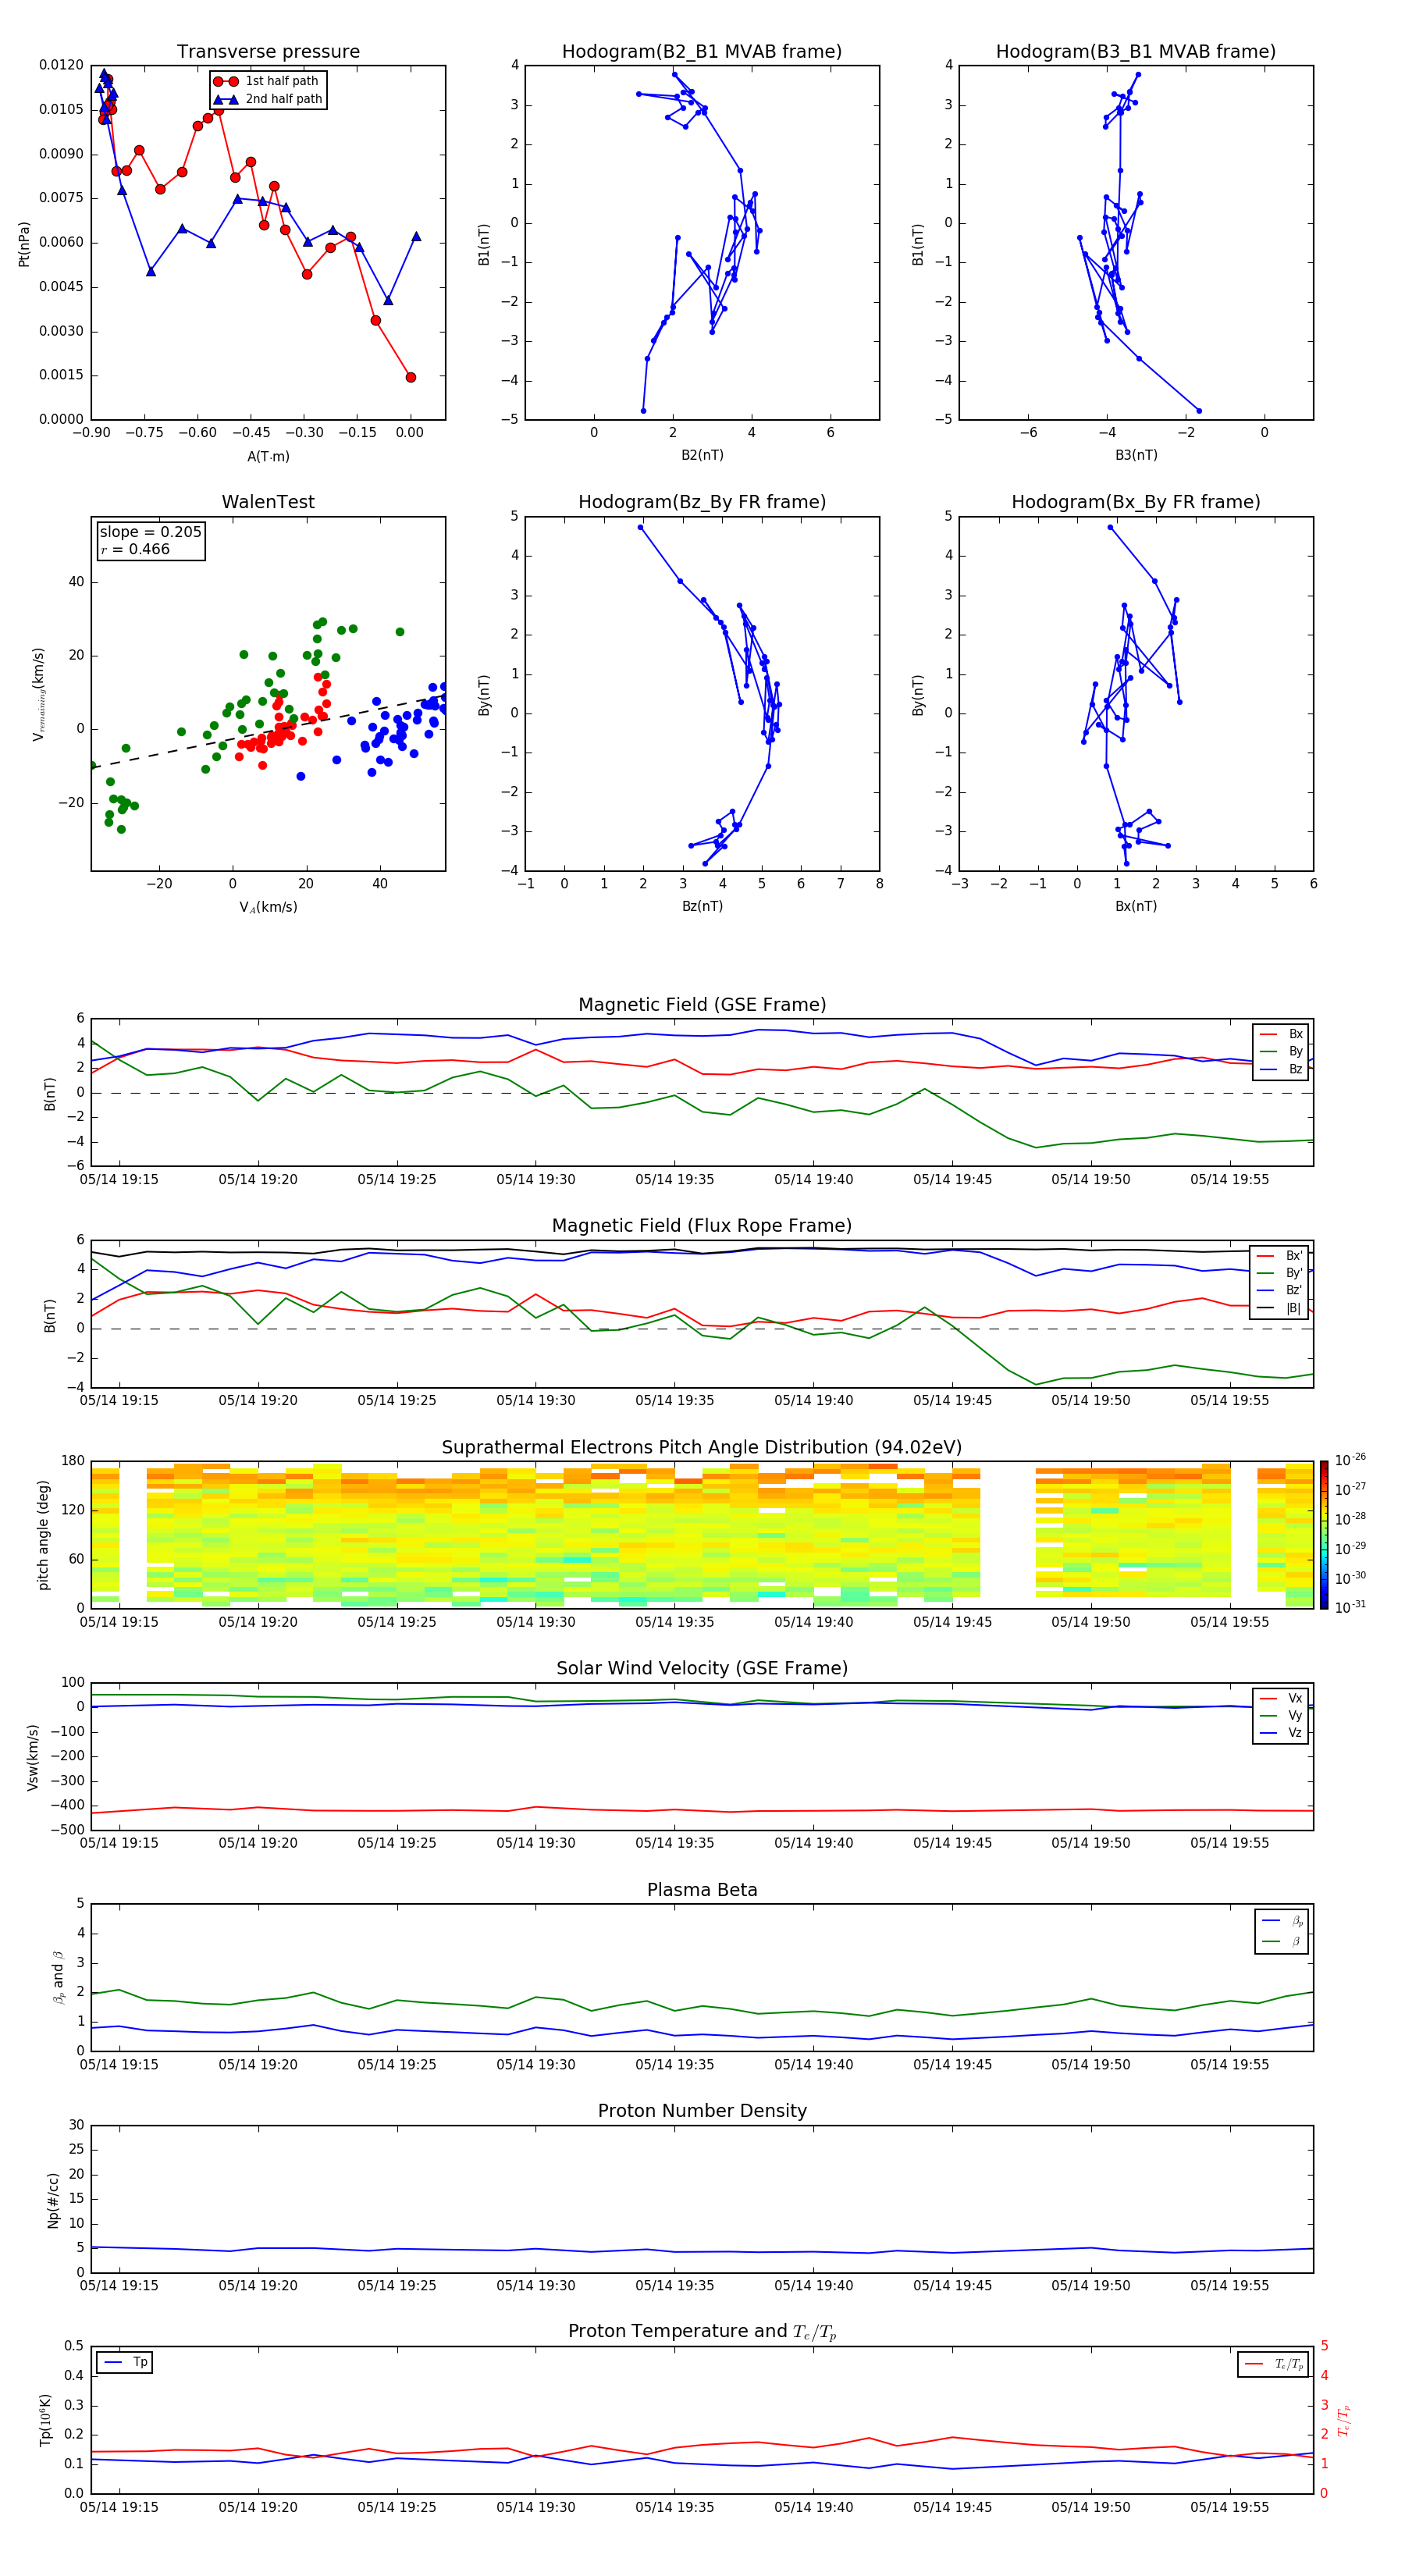Click the "WalenTest" plot title
1405x2576 pixels.
click(x=268, y=502)
